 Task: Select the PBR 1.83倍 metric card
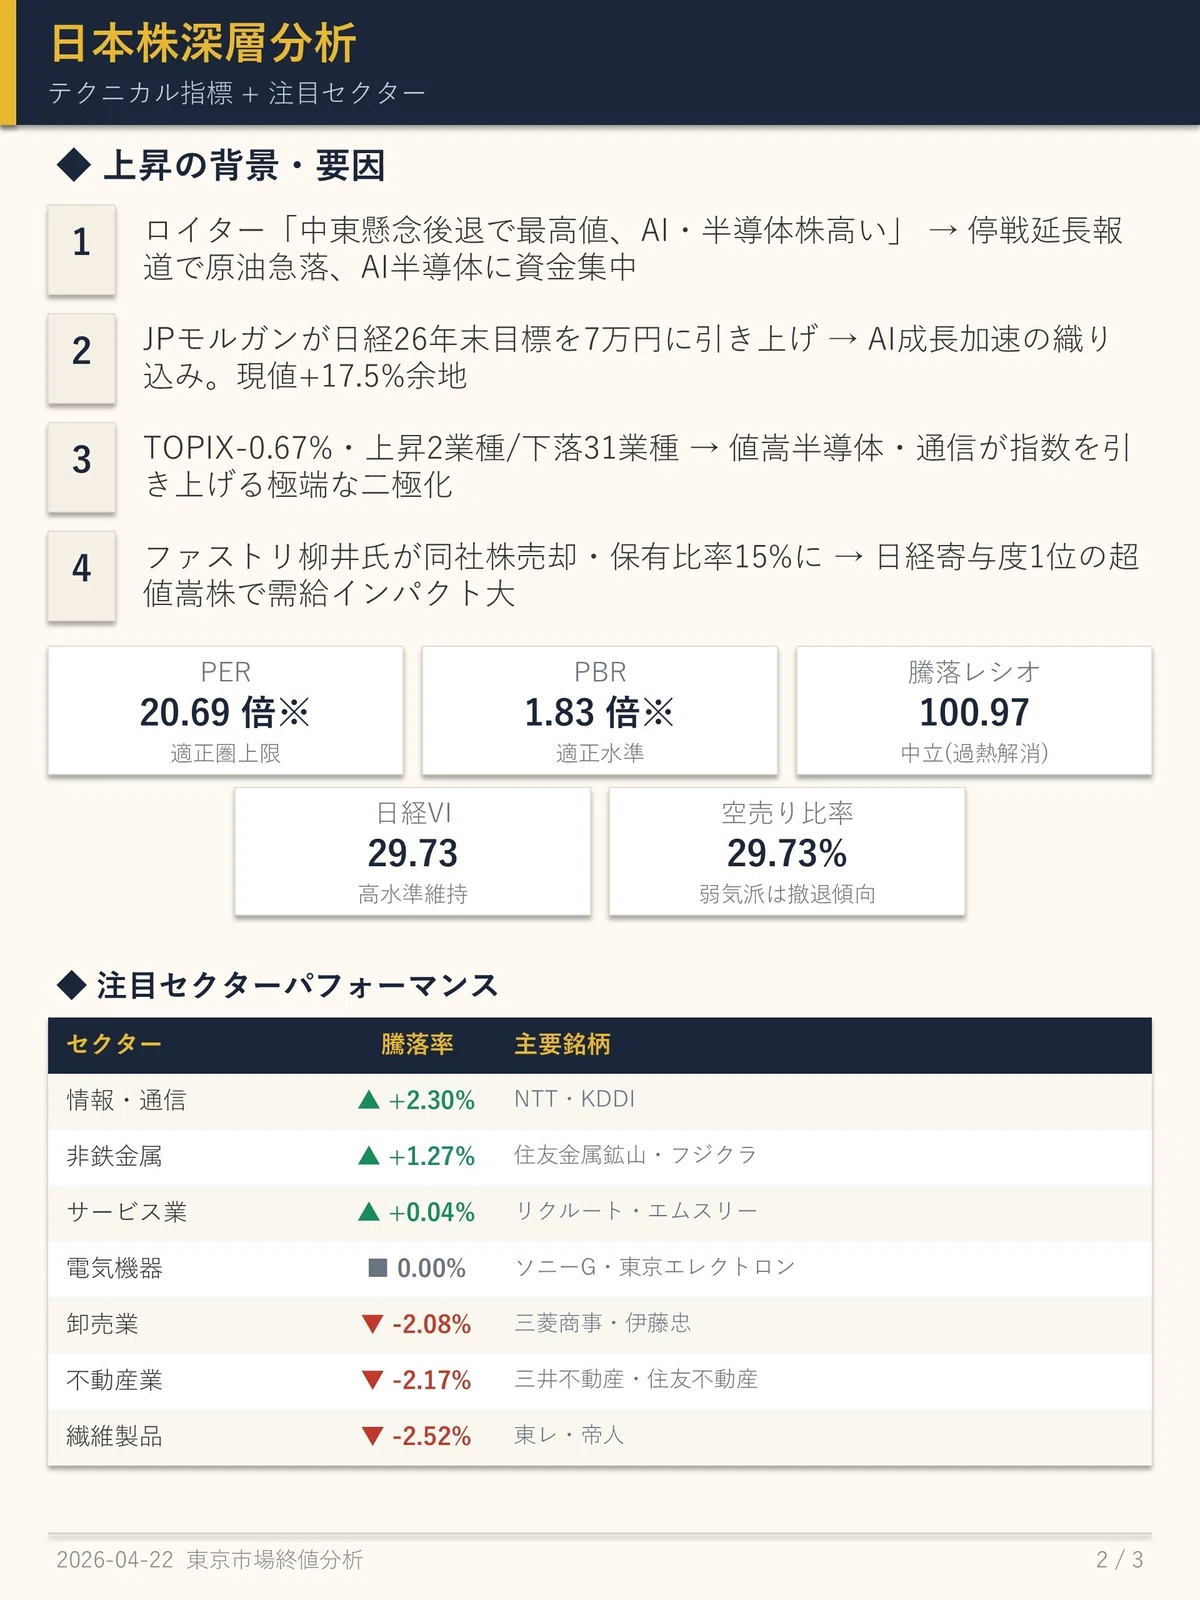tap(600, 711)
